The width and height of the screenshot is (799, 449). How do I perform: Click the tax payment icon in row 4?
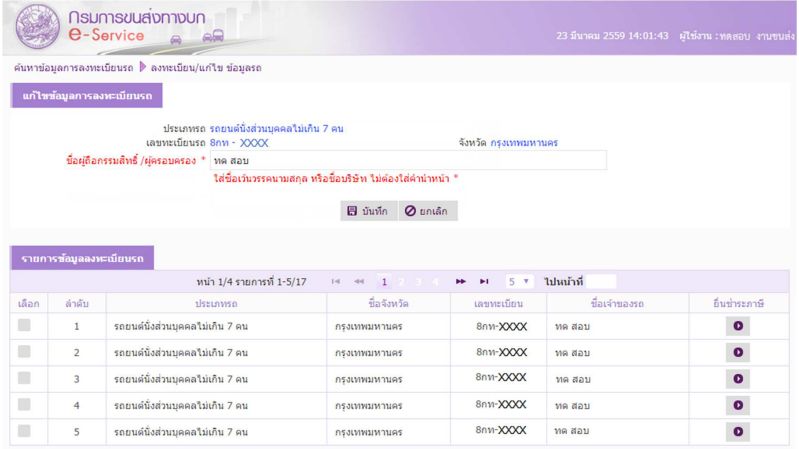coord(738,405)
